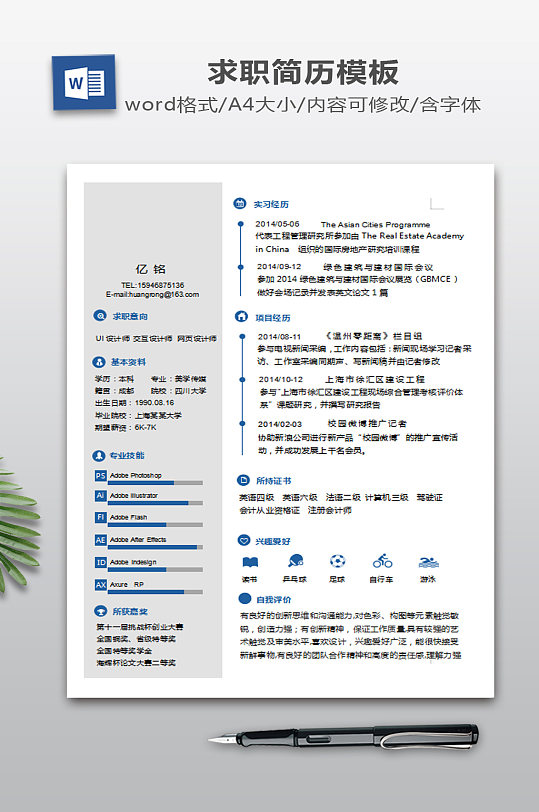This screenshot has width=539, height=812.
Task: Click the 2014/10-12 timeline dot
Action: [242, 380]
